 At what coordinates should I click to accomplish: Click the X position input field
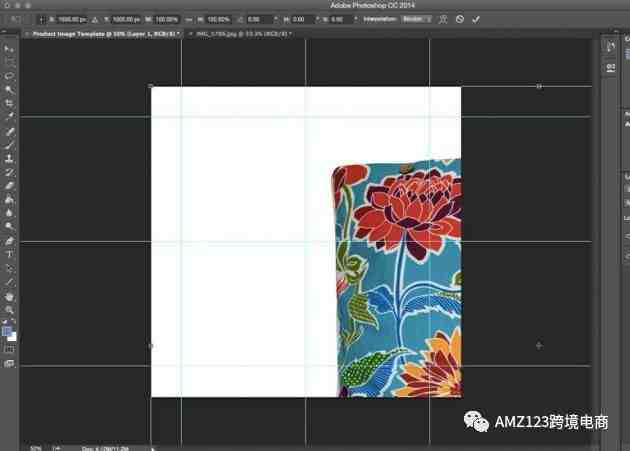click(72, 19)
